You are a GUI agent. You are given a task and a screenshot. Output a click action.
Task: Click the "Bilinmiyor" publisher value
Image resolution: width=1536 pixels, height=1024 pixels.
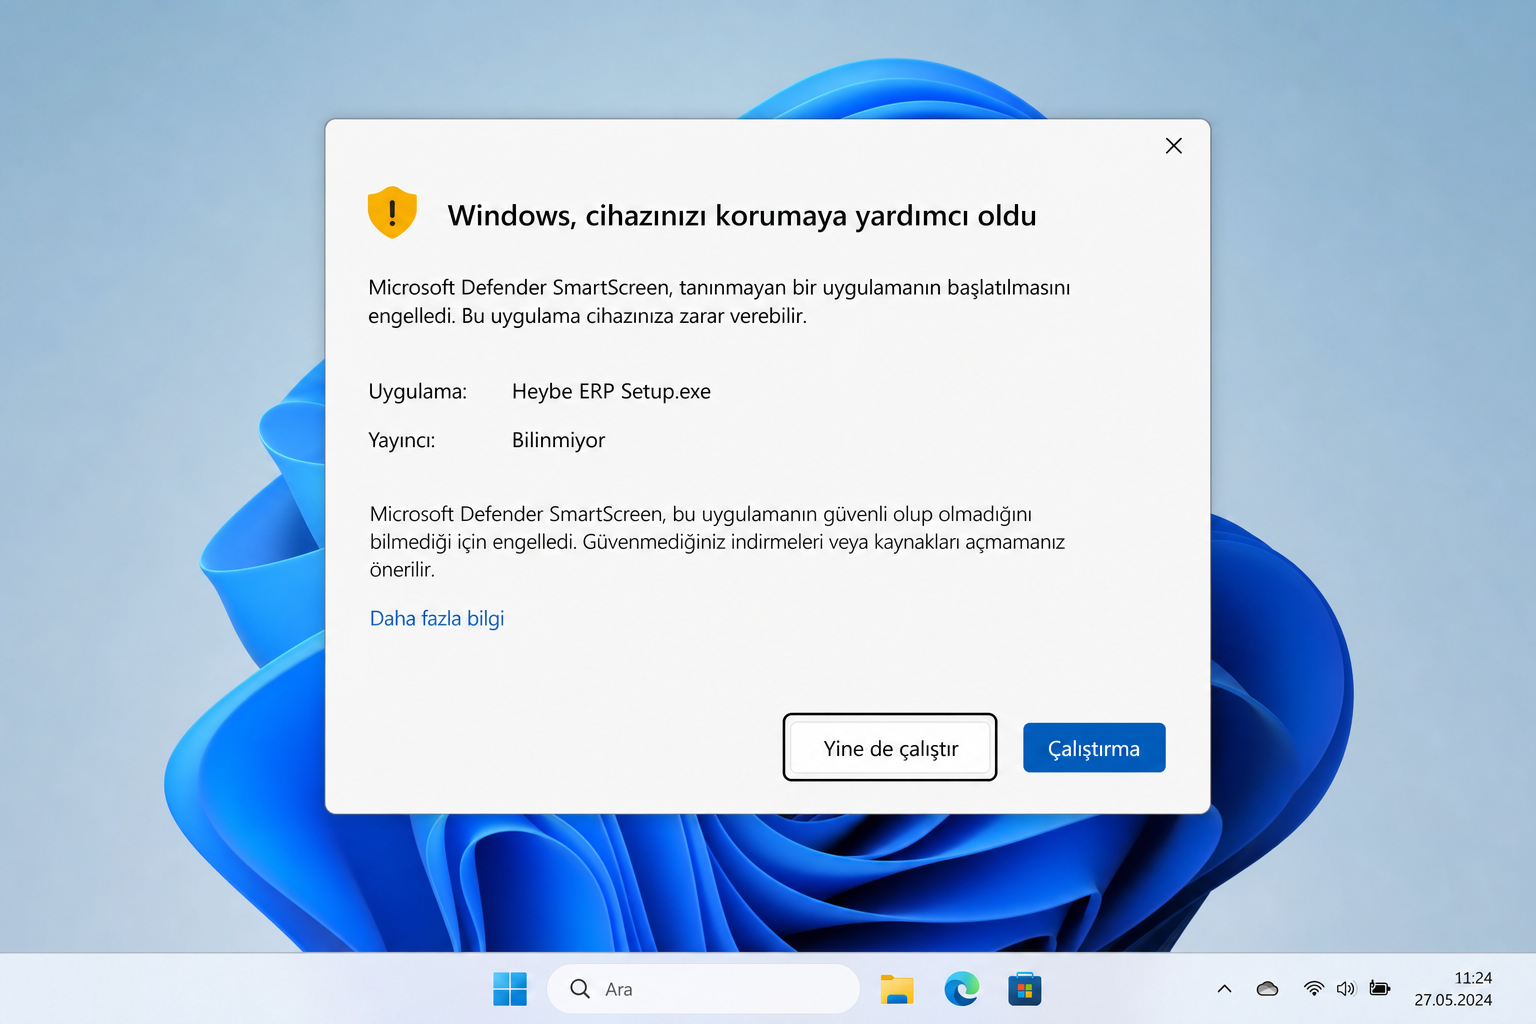[558, 440]
